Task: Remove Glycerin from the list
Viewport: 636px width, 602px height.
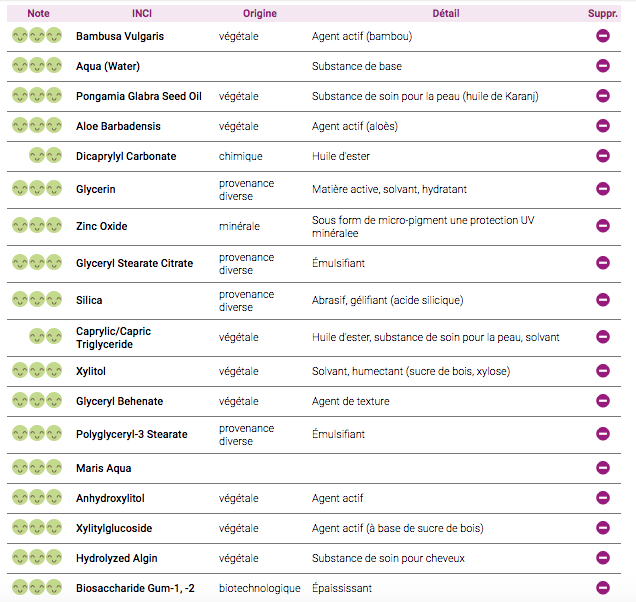Action: click(603, 189)
